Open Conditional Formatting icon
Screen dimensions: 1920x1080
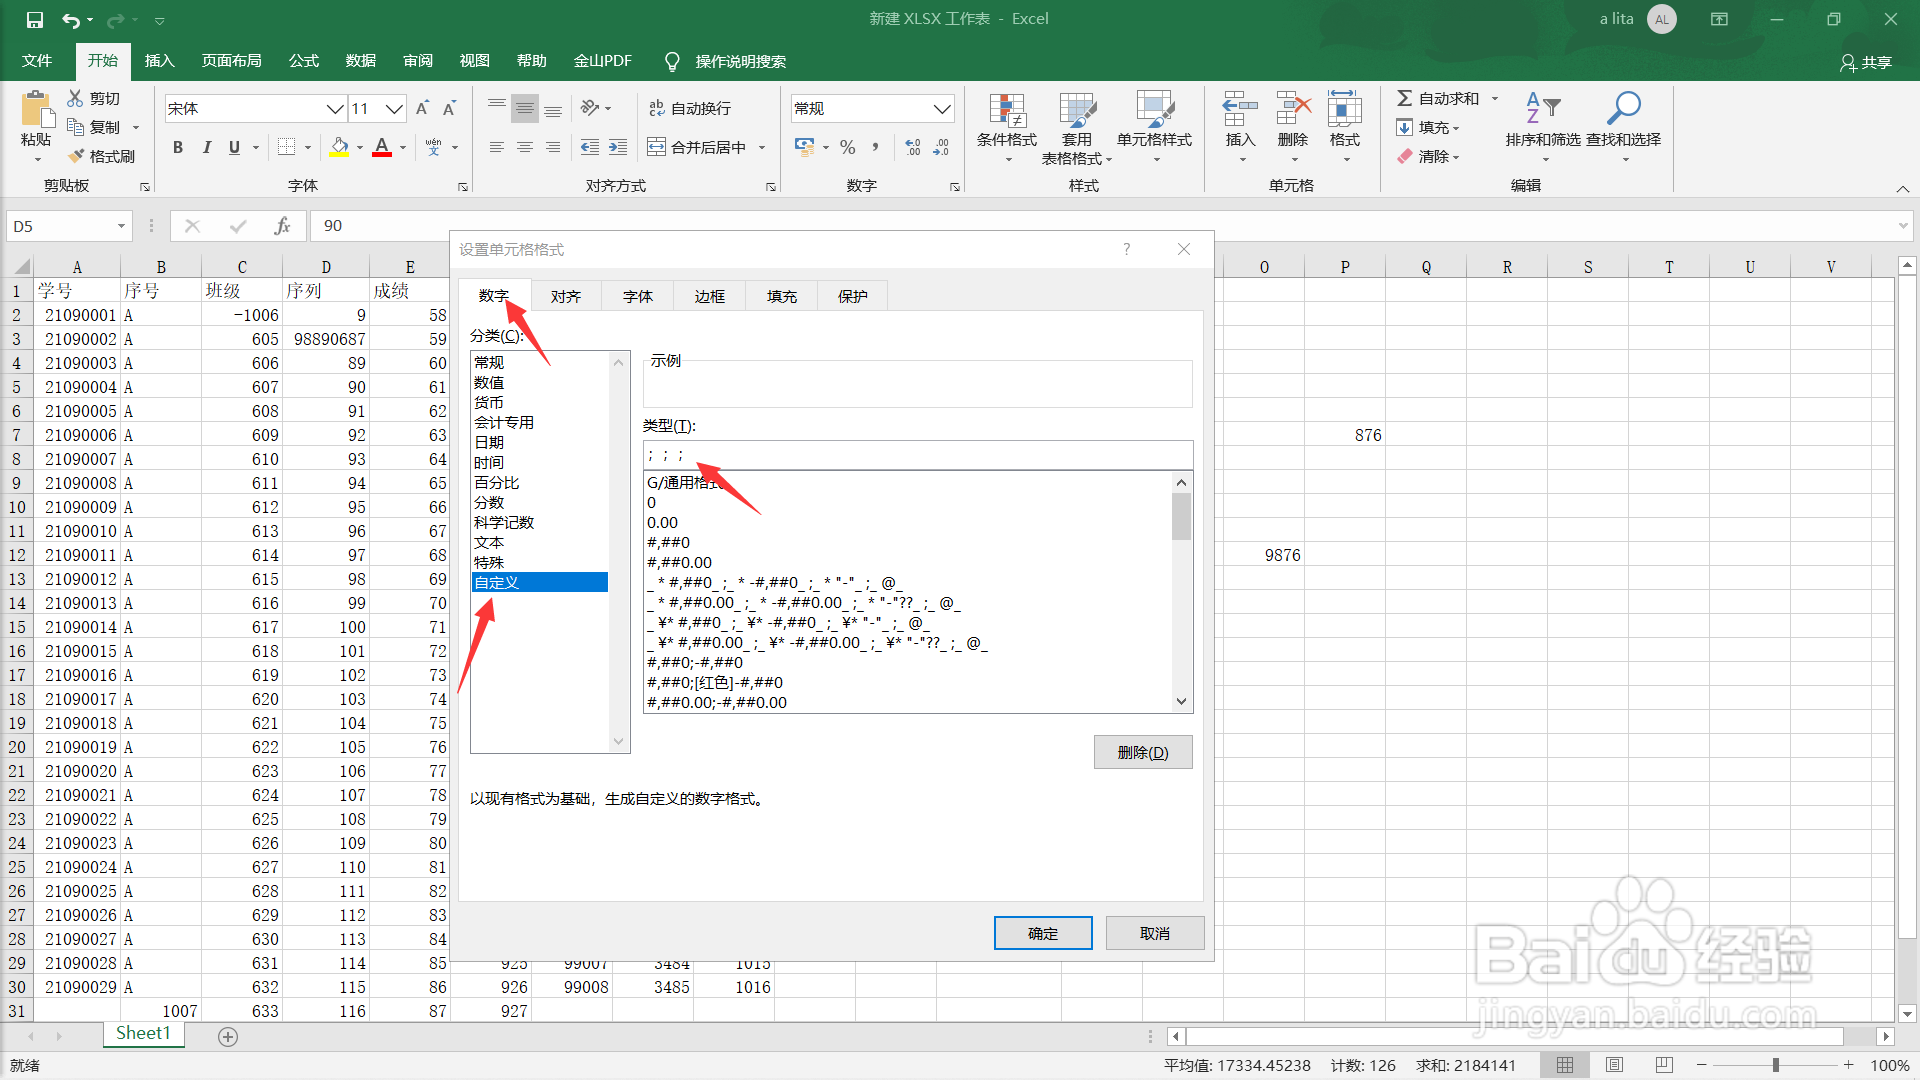[x=1007, y=111]
